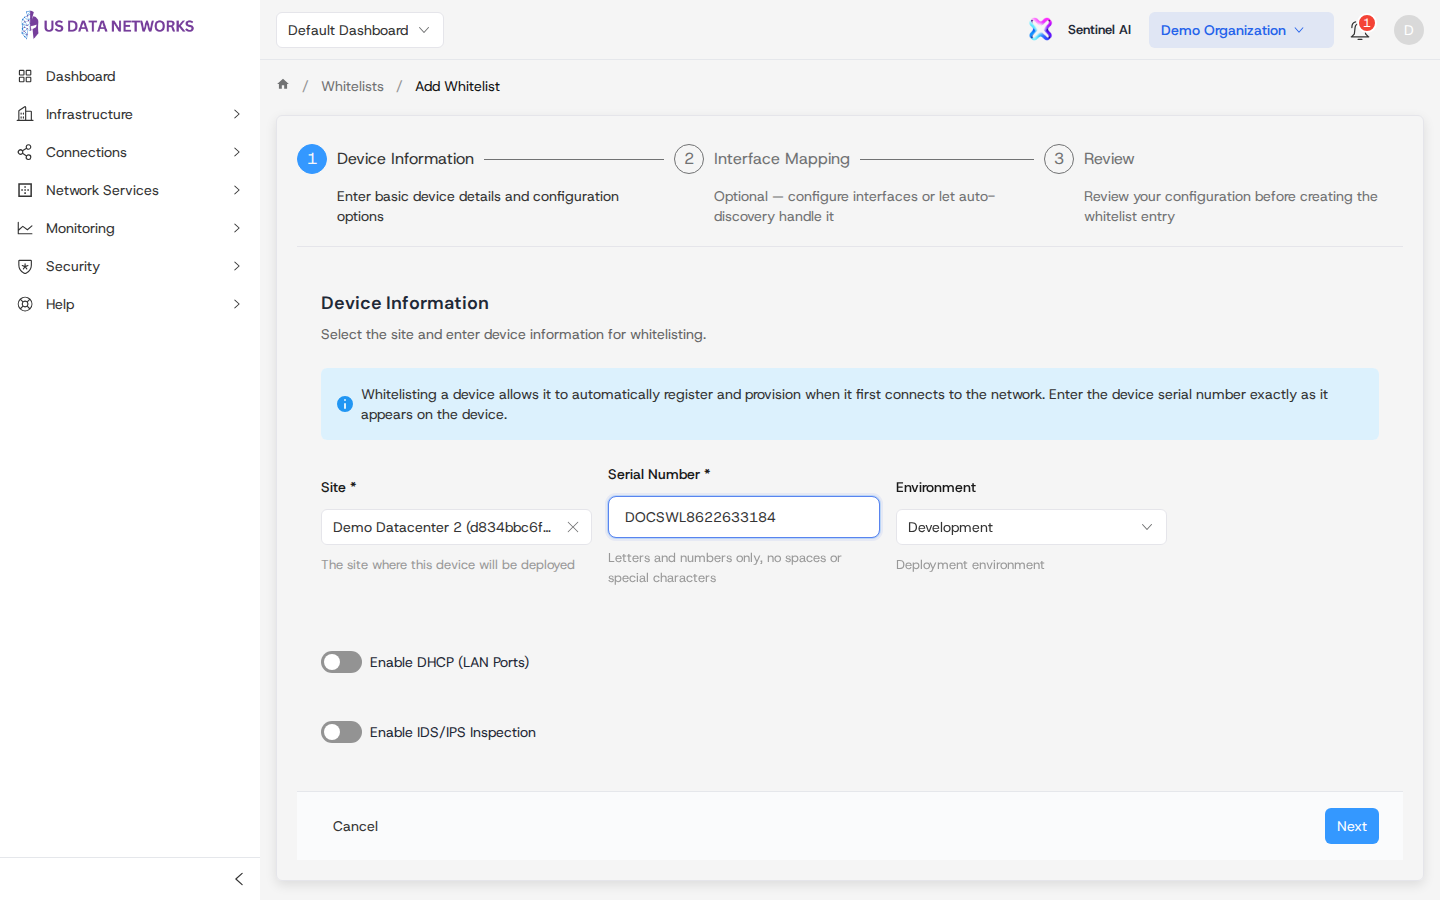Expand the Network Services chevron
Image resolution: width=1440 pixels, height=900 pixels.
click(237, 190)
